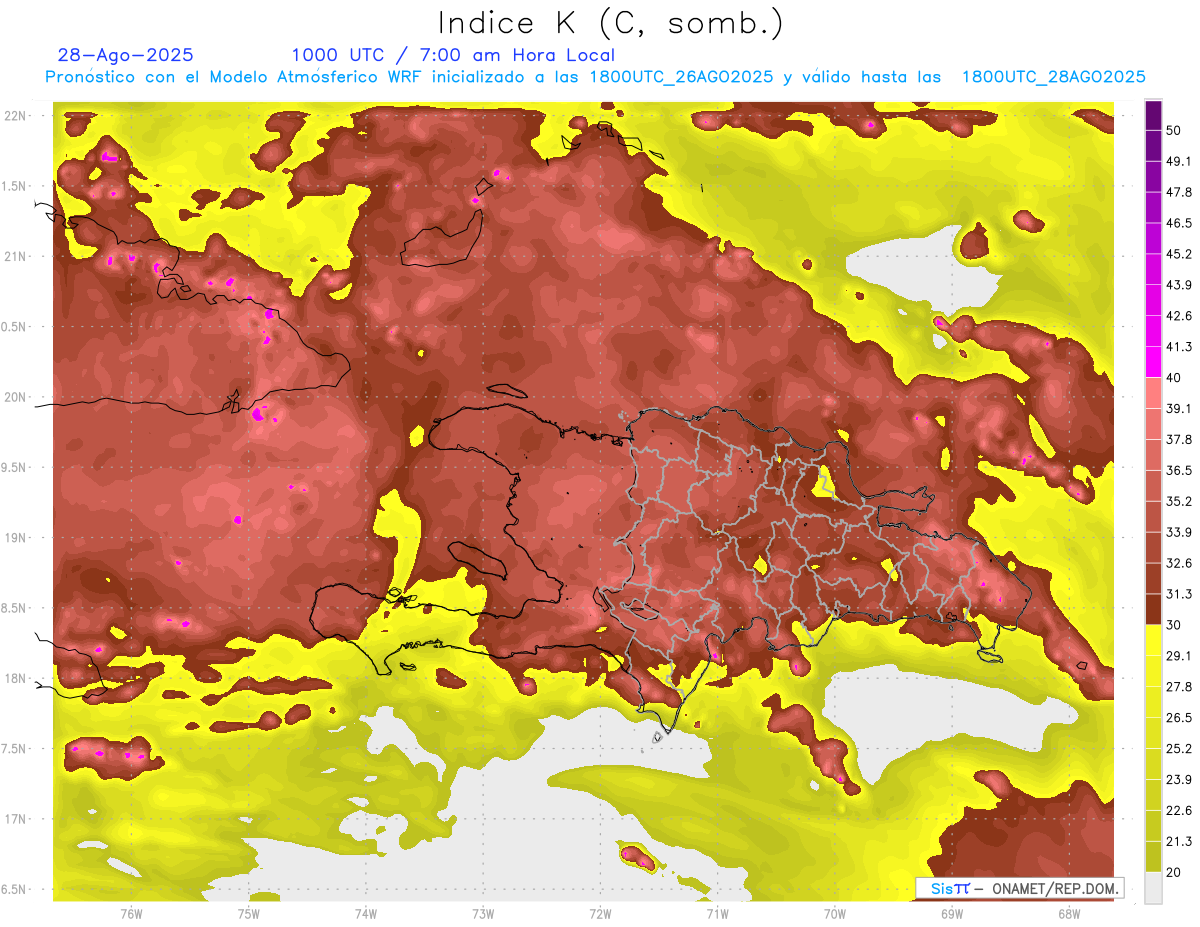Screen dimensions: 1200x927
Task: Click the title "Indice K (C, somb.)"
Action: click(x=610, y=23)
